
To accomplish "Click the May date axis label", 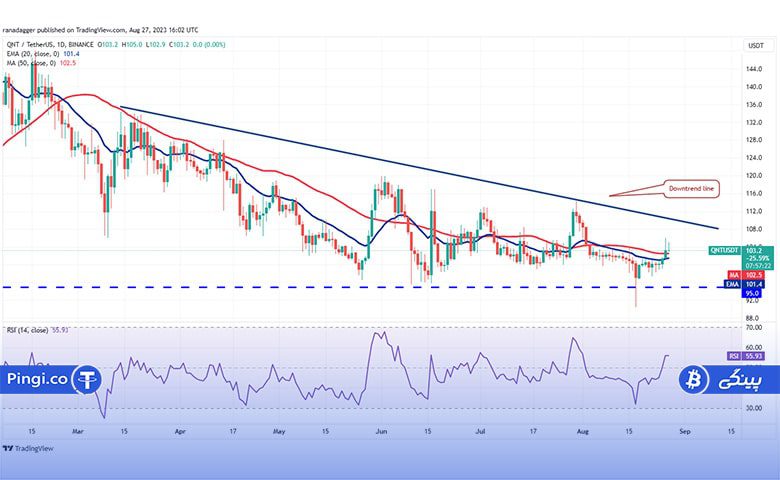I will coord(279,432).
